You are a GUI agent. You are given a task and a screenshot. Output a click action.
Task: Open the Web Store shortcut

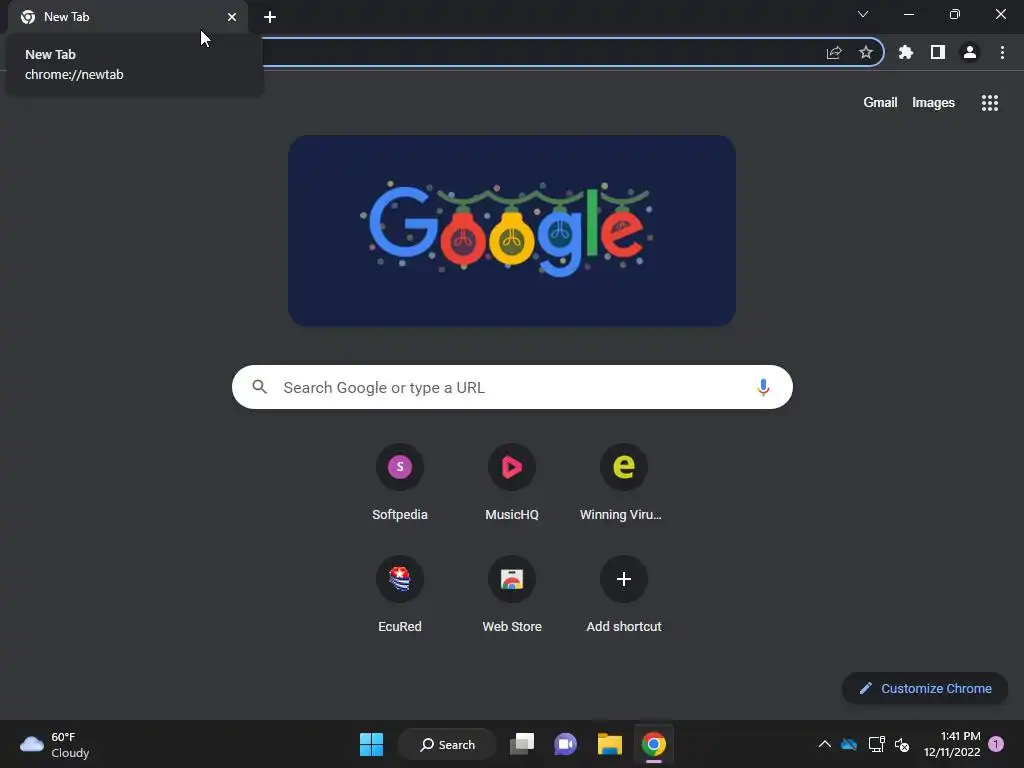[512, 594]
